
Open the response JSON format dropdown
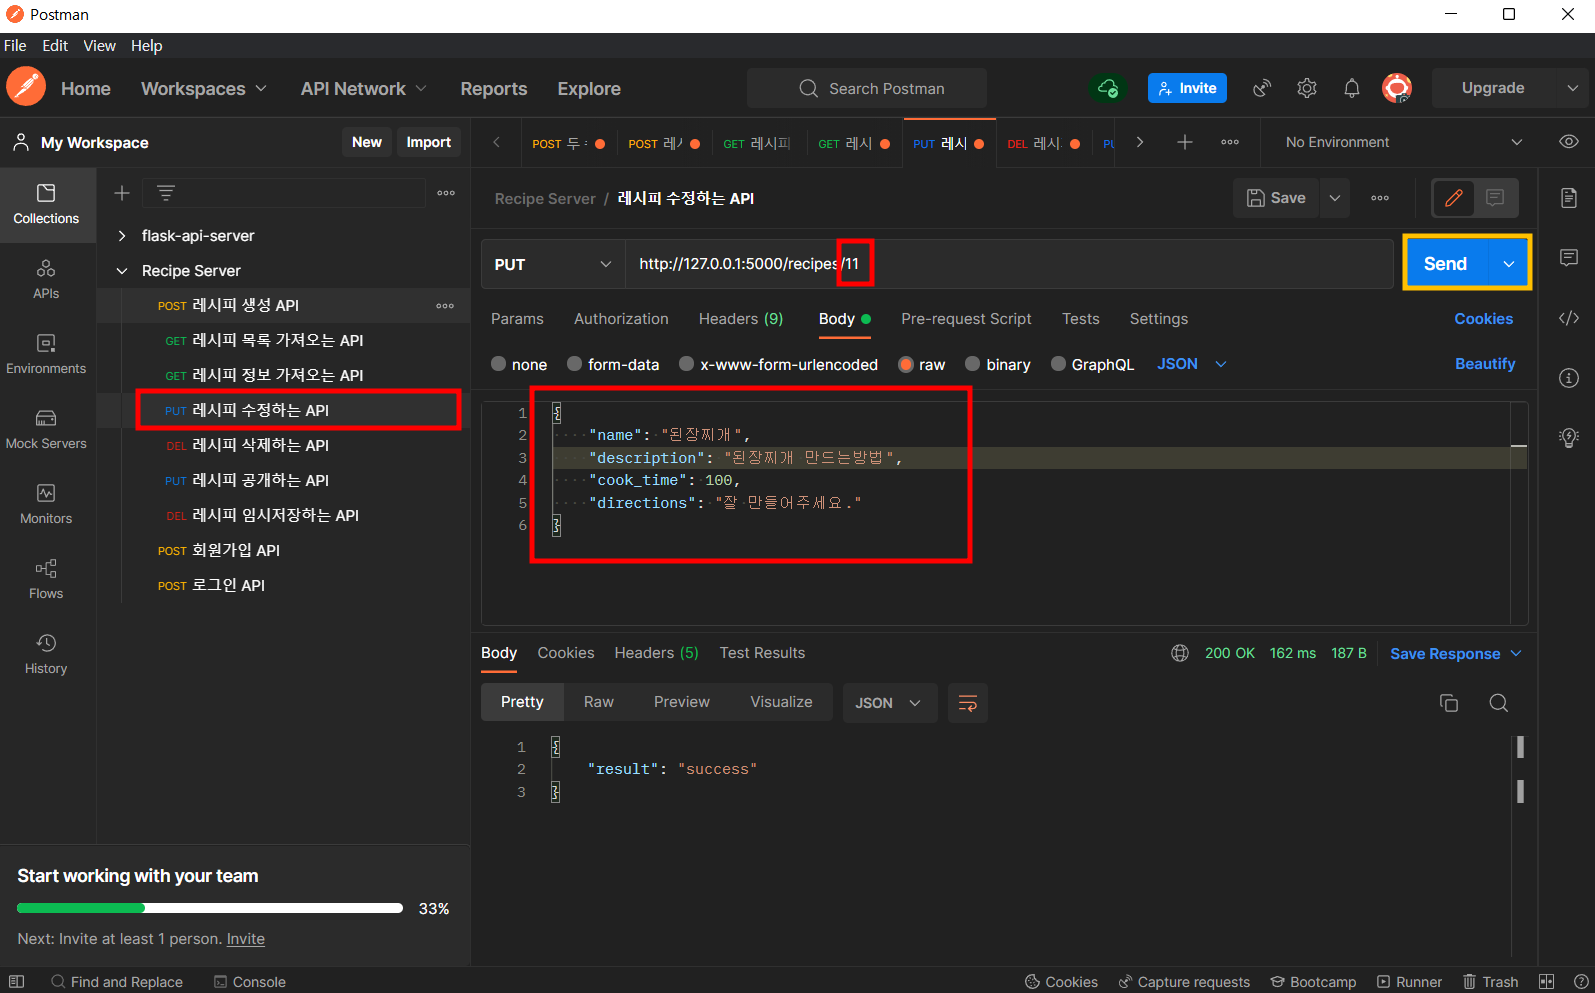(889, 703)
